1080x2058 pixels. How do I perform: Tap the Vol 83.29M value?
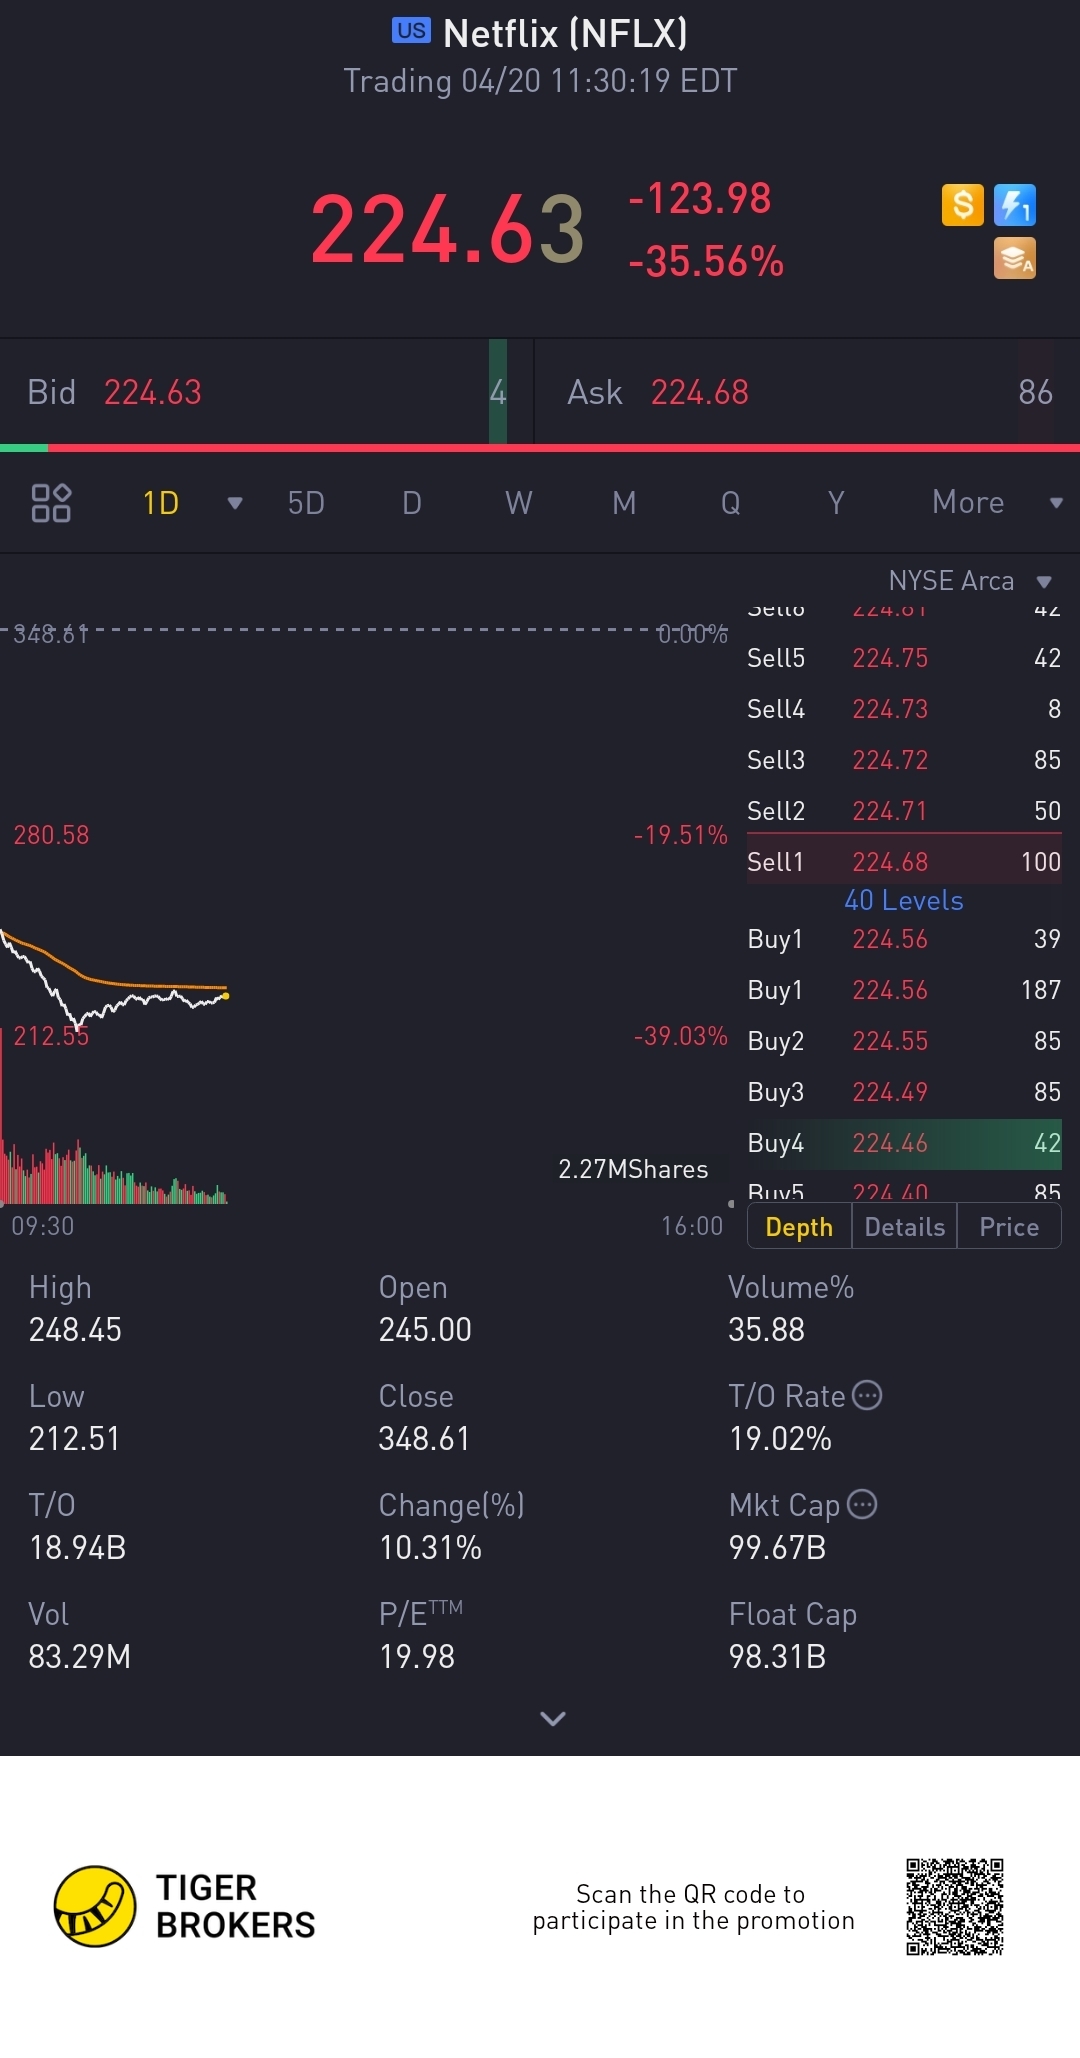(x=79, y=1657)
